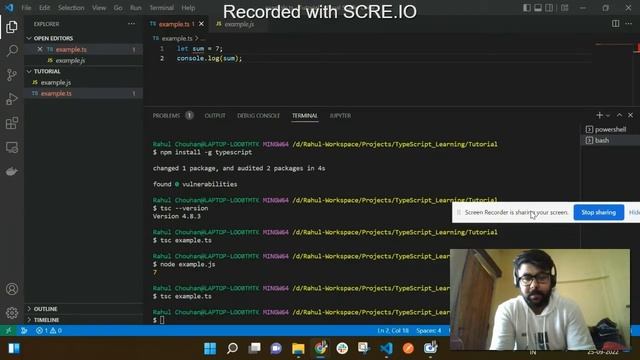Click the Stop sharing button
Image resolution: width=640 pixels, height=360 pixels.
(598, 212)
